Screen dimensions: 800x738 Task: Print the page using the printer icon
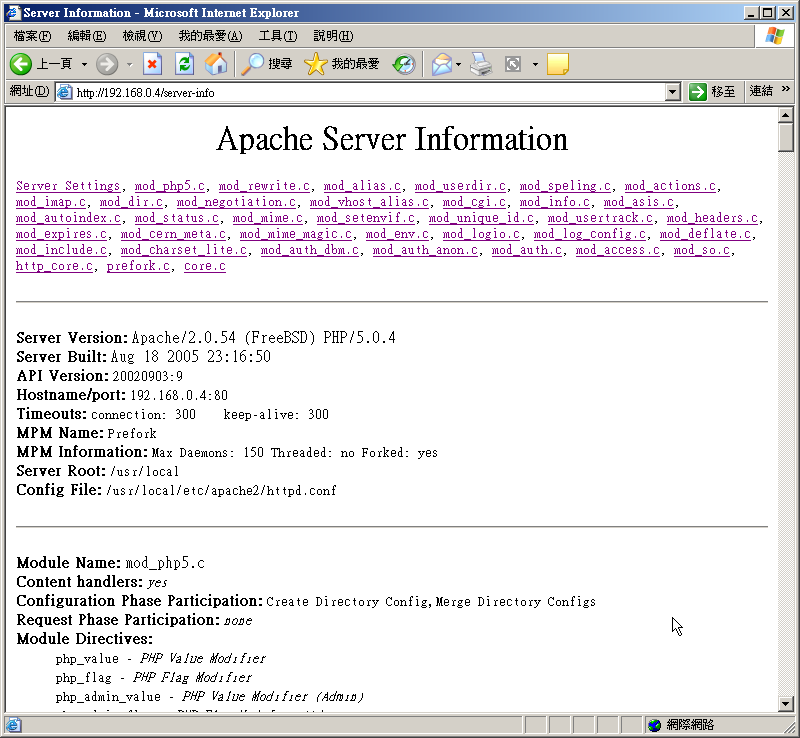coord(482,64)
